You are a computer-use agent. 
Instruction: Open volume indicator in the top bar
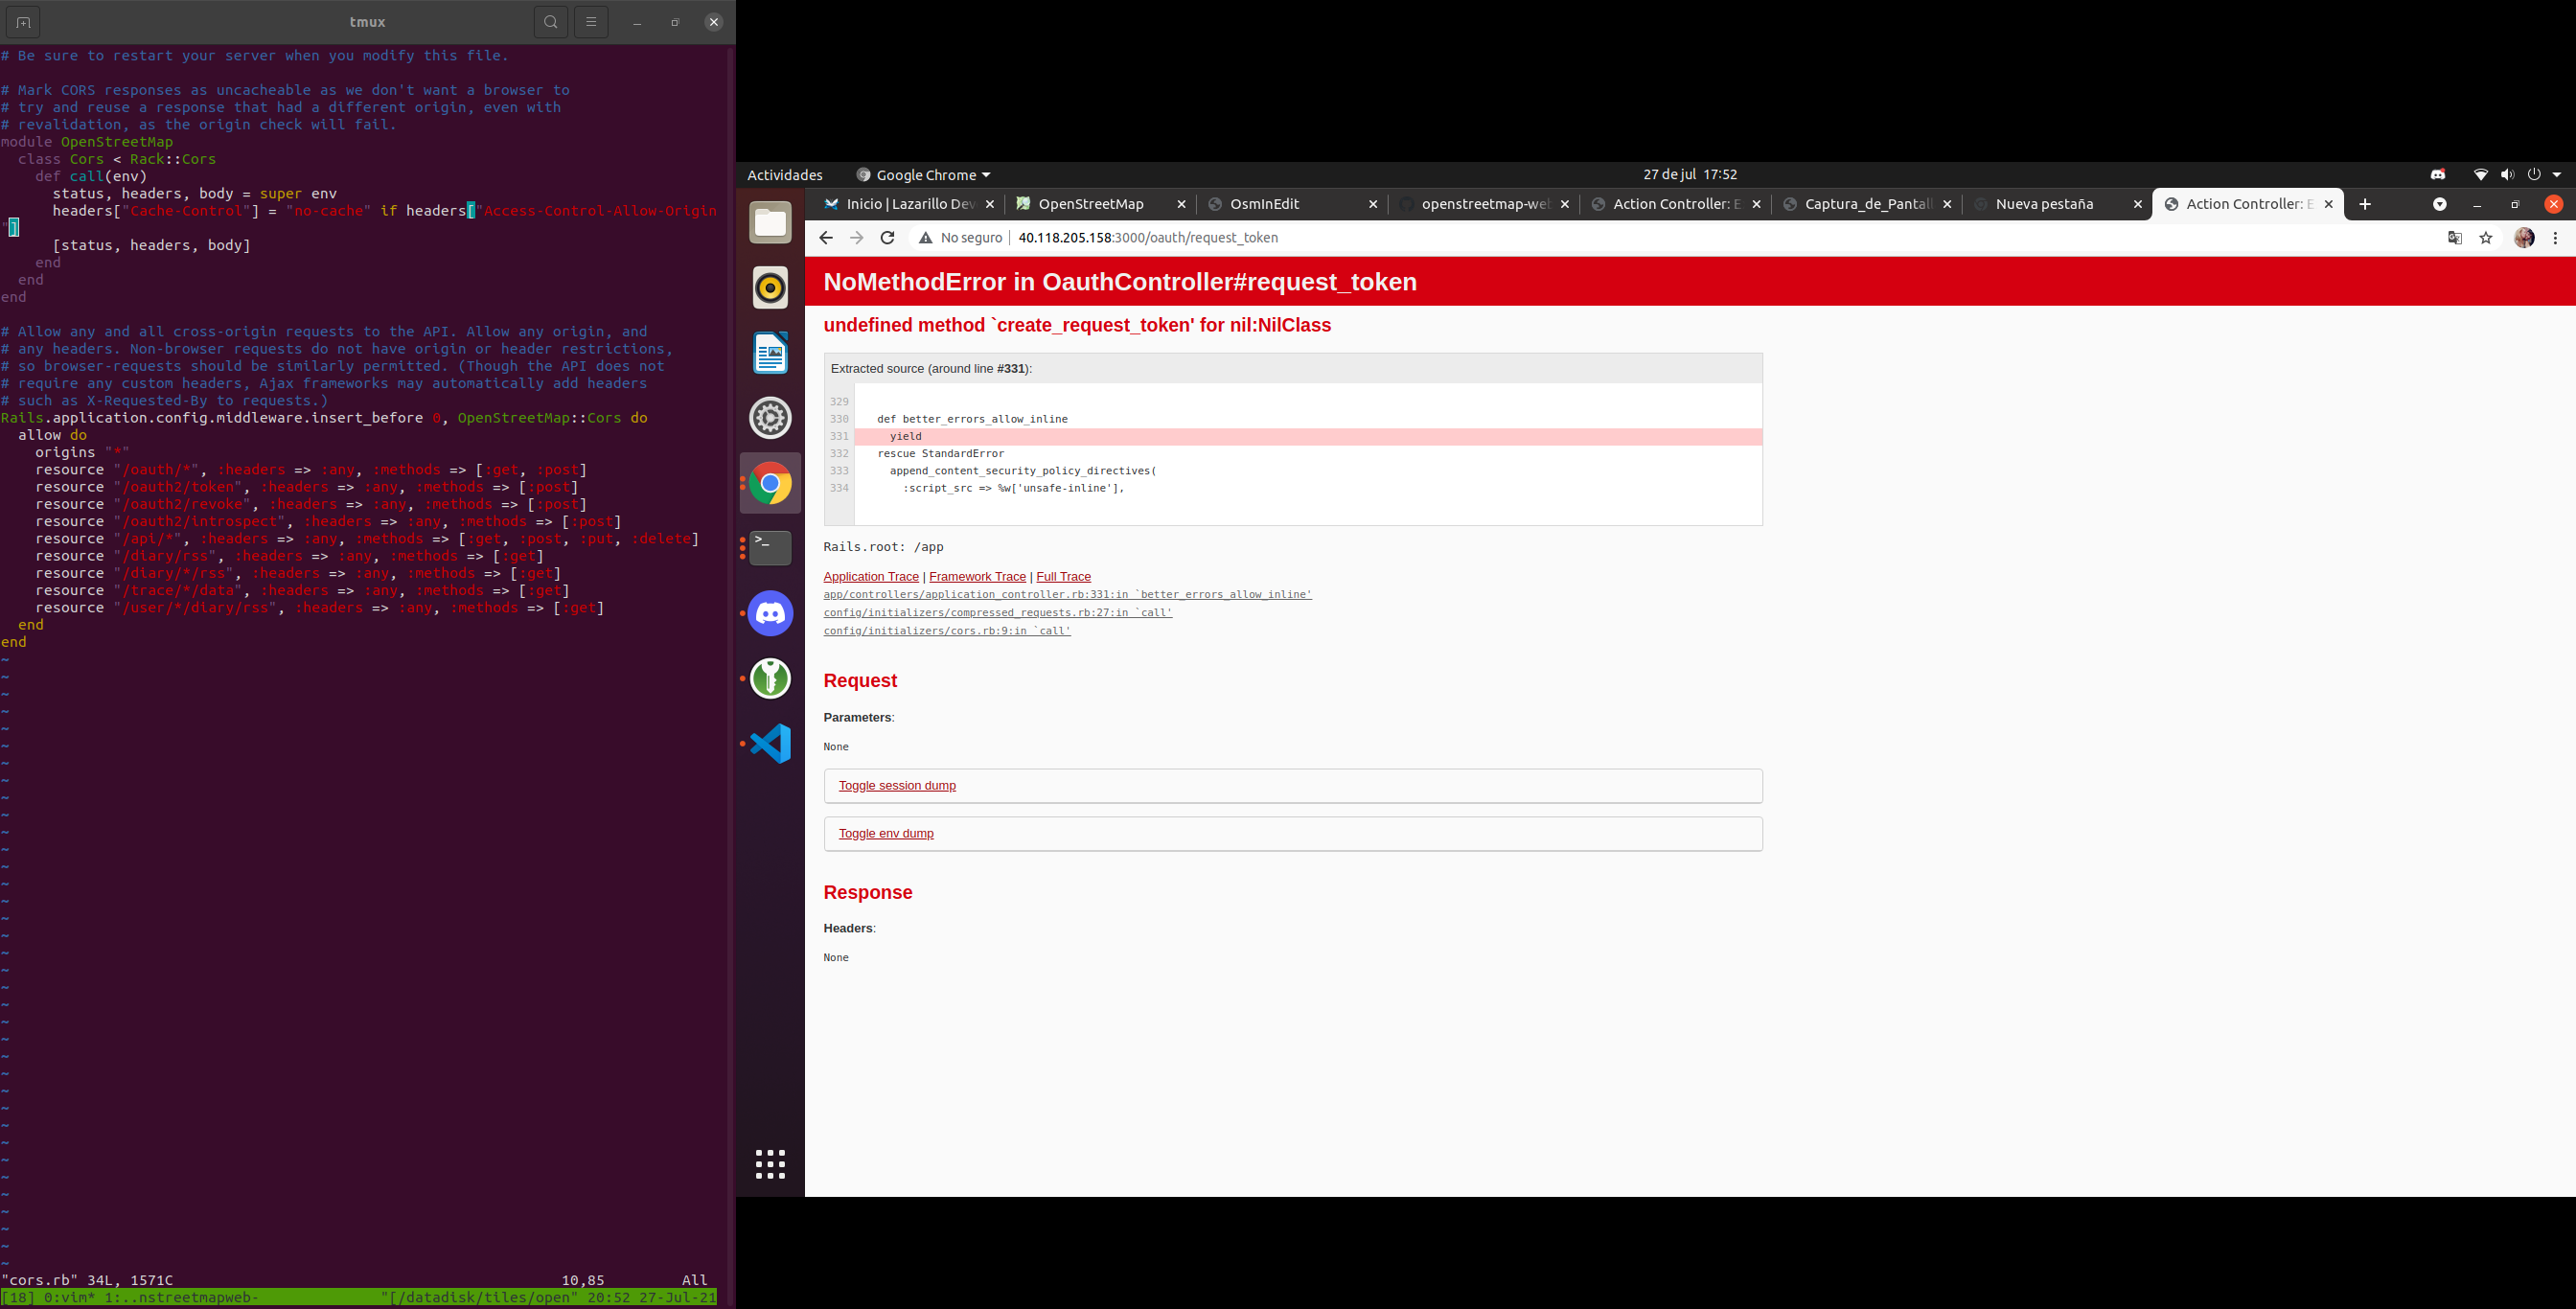(x=2507, y=175)
